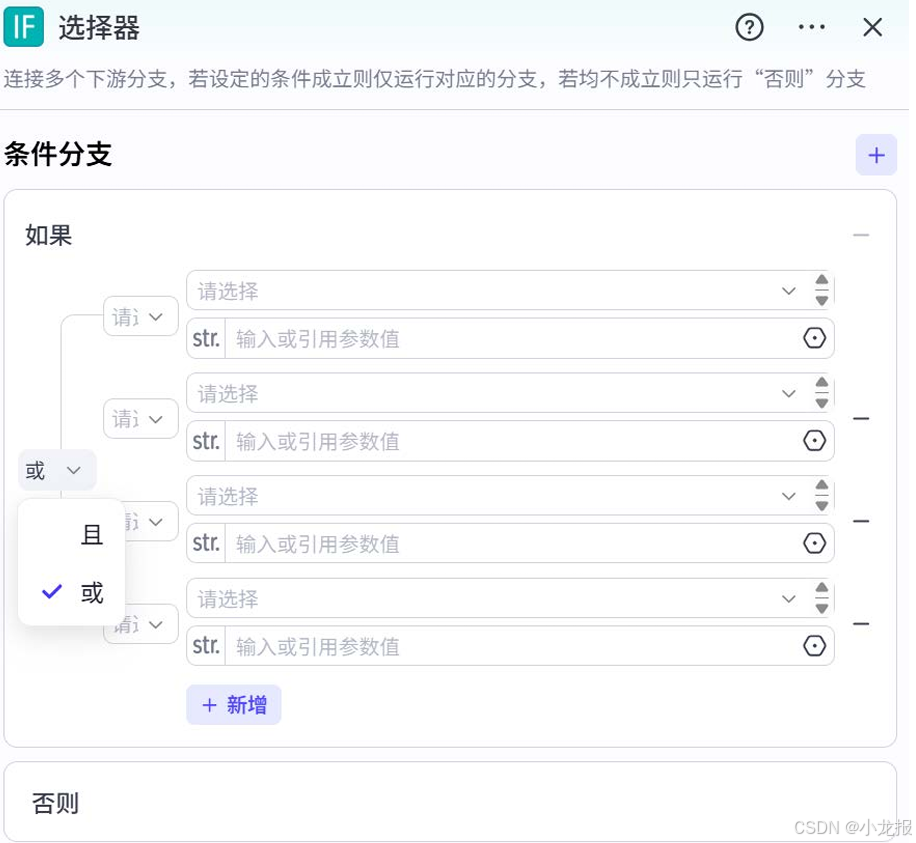This screenshot has width=916, height=843.
Task: Click the green IF node icon
Action: [x=24, y=28]
